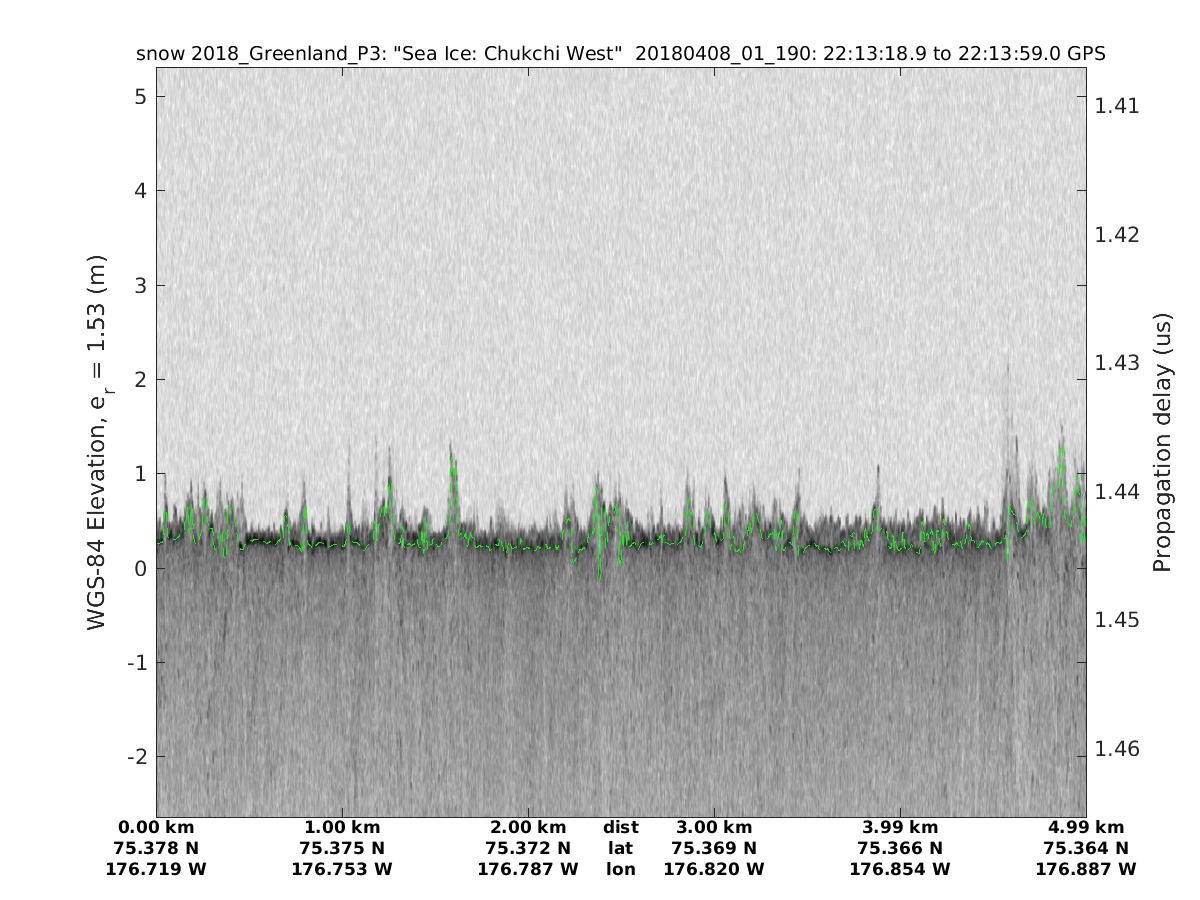Select the -2 elevation tick label
This screenshot has width=1200, height=900.
click(x=136, y=756)
